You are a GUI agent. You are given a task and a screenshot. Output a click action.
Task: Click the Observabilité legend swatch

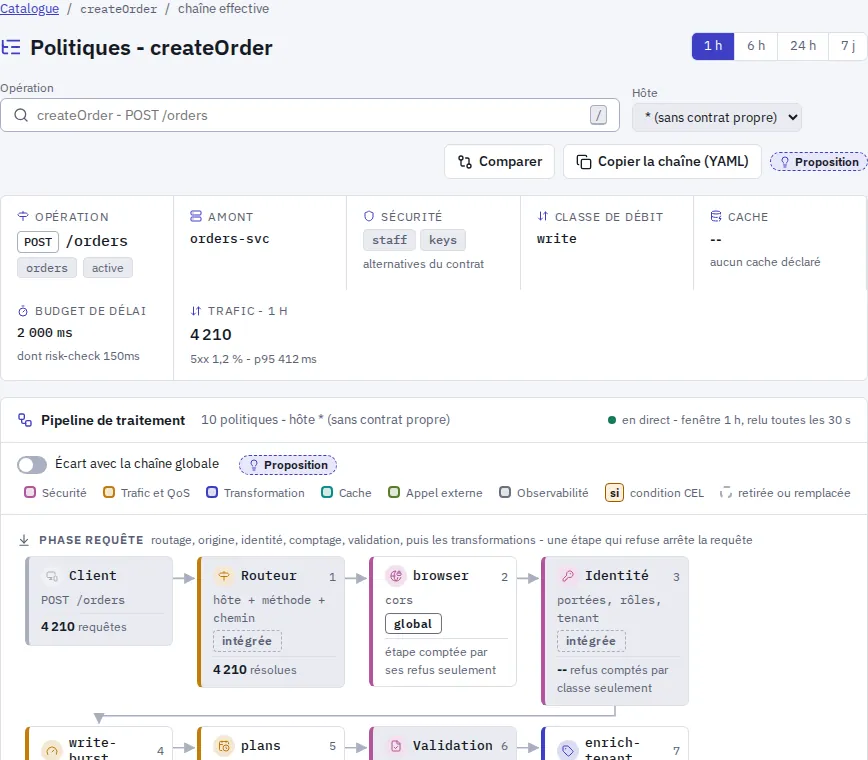(505, 492)
